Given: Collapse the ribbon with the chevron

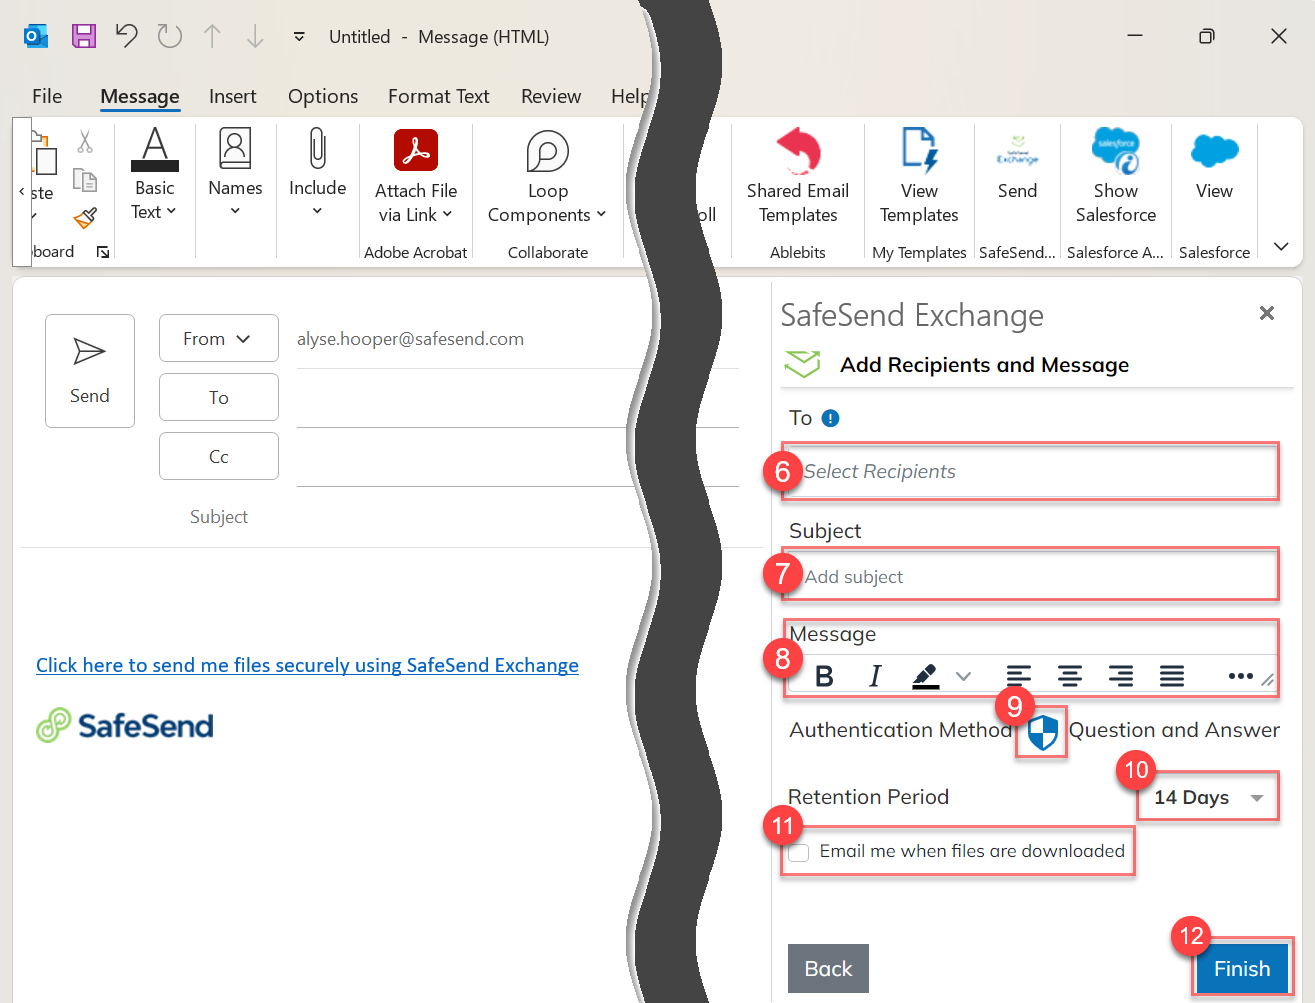Looking at the screenshot, I should 1281,247.
